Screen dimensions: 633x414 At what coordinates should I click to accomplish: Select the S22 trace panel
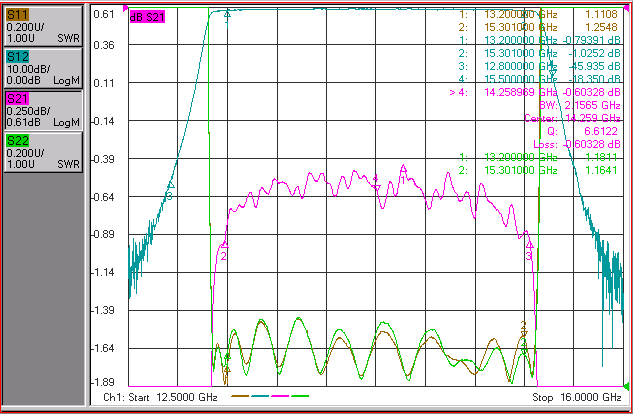pyautogui.click(x=43, y=152)
